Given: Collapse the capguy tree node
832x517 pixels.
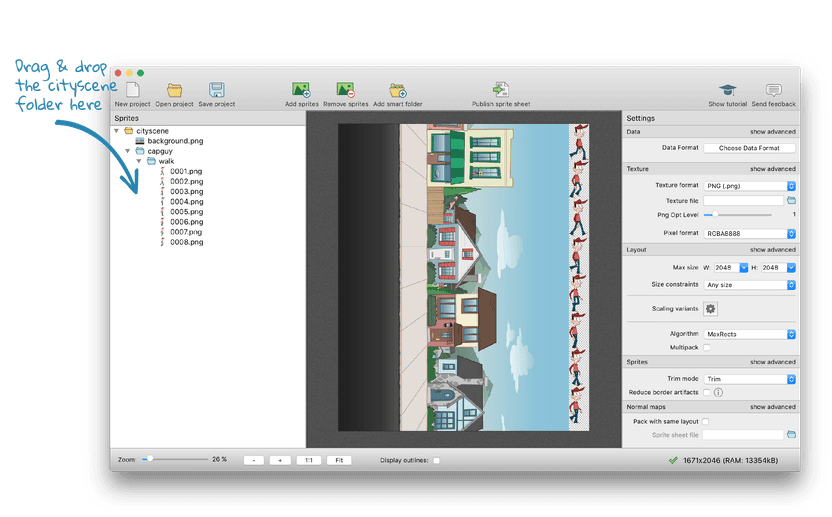Looking at the screenshot, I should (x=127, y=151).
